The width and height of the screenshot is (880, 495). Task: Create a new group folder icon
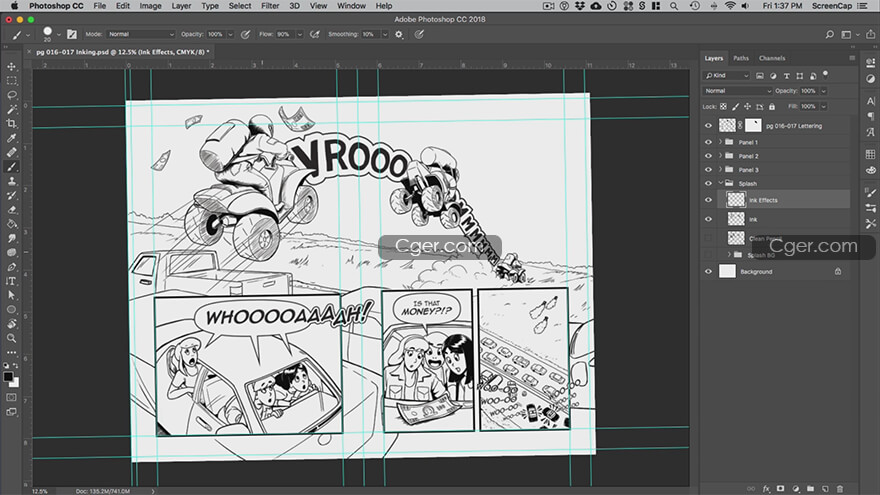point(810,489)
